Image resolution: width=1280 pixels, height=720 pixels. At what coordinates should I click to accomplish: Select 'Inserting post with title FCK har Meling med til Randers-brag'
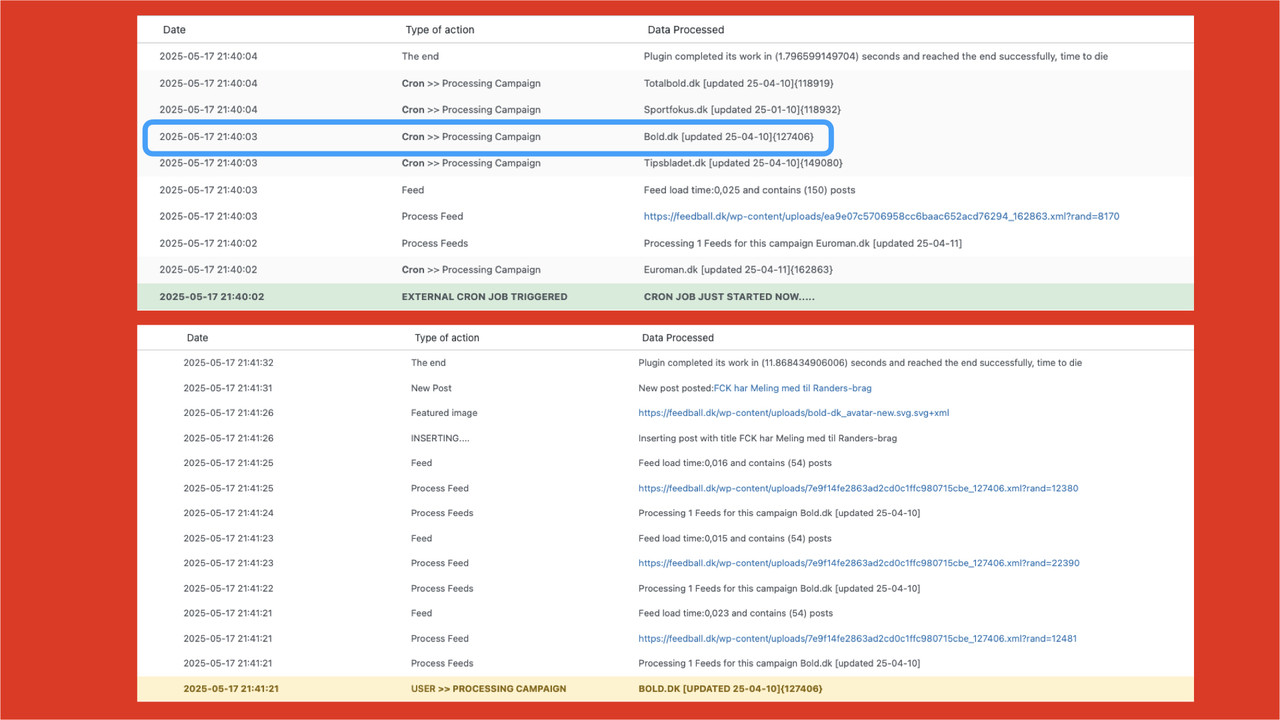click(x=767, y=438)
